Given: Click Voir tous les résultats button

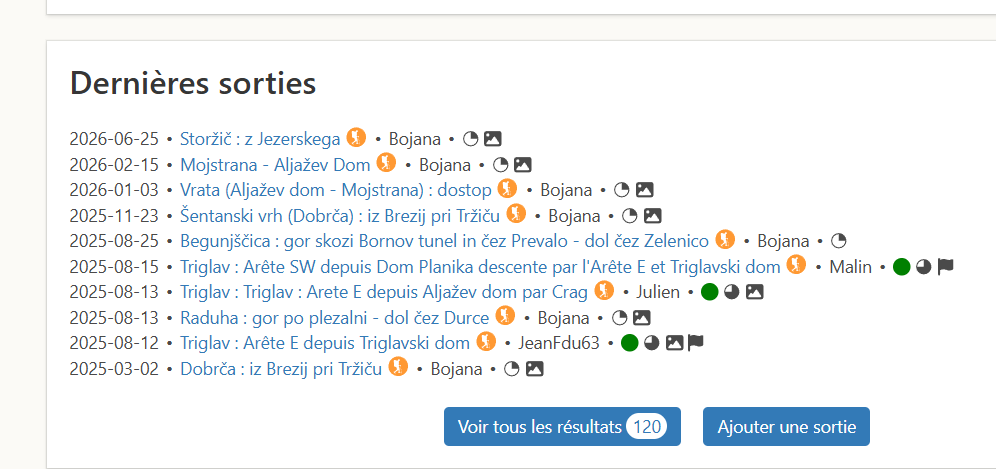Looking at the screenshot, I should point(562,426).
